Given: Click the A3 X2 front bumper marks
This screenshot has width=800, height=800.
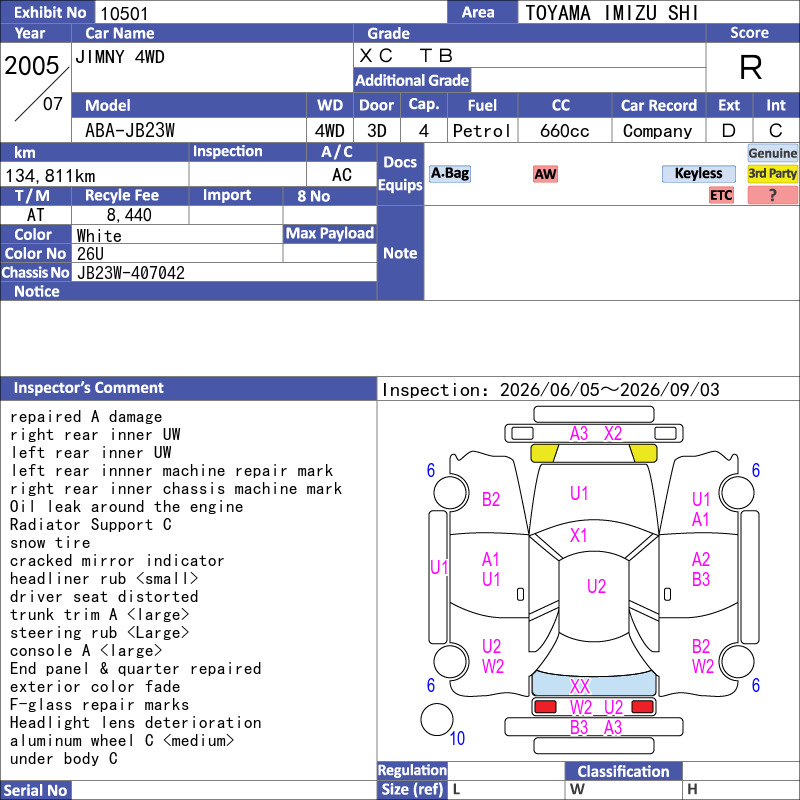Looking at the screenshot, I should pos(595,434).
